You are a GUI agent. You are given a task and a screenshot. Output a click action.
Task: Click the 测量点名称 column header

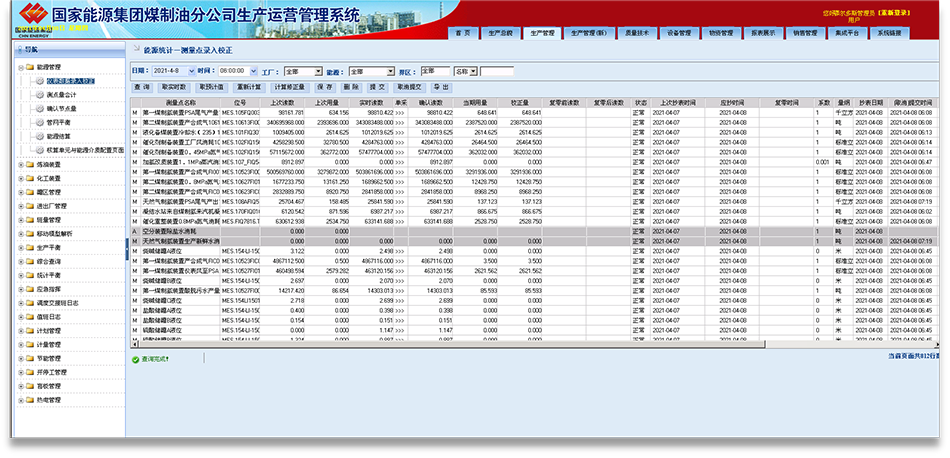tap(181, 103)
